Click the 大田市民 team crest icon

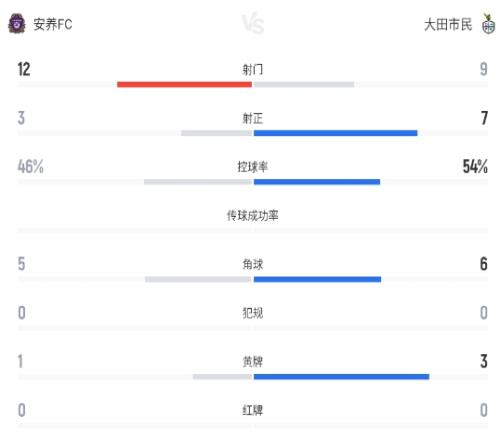pos(488,24)
